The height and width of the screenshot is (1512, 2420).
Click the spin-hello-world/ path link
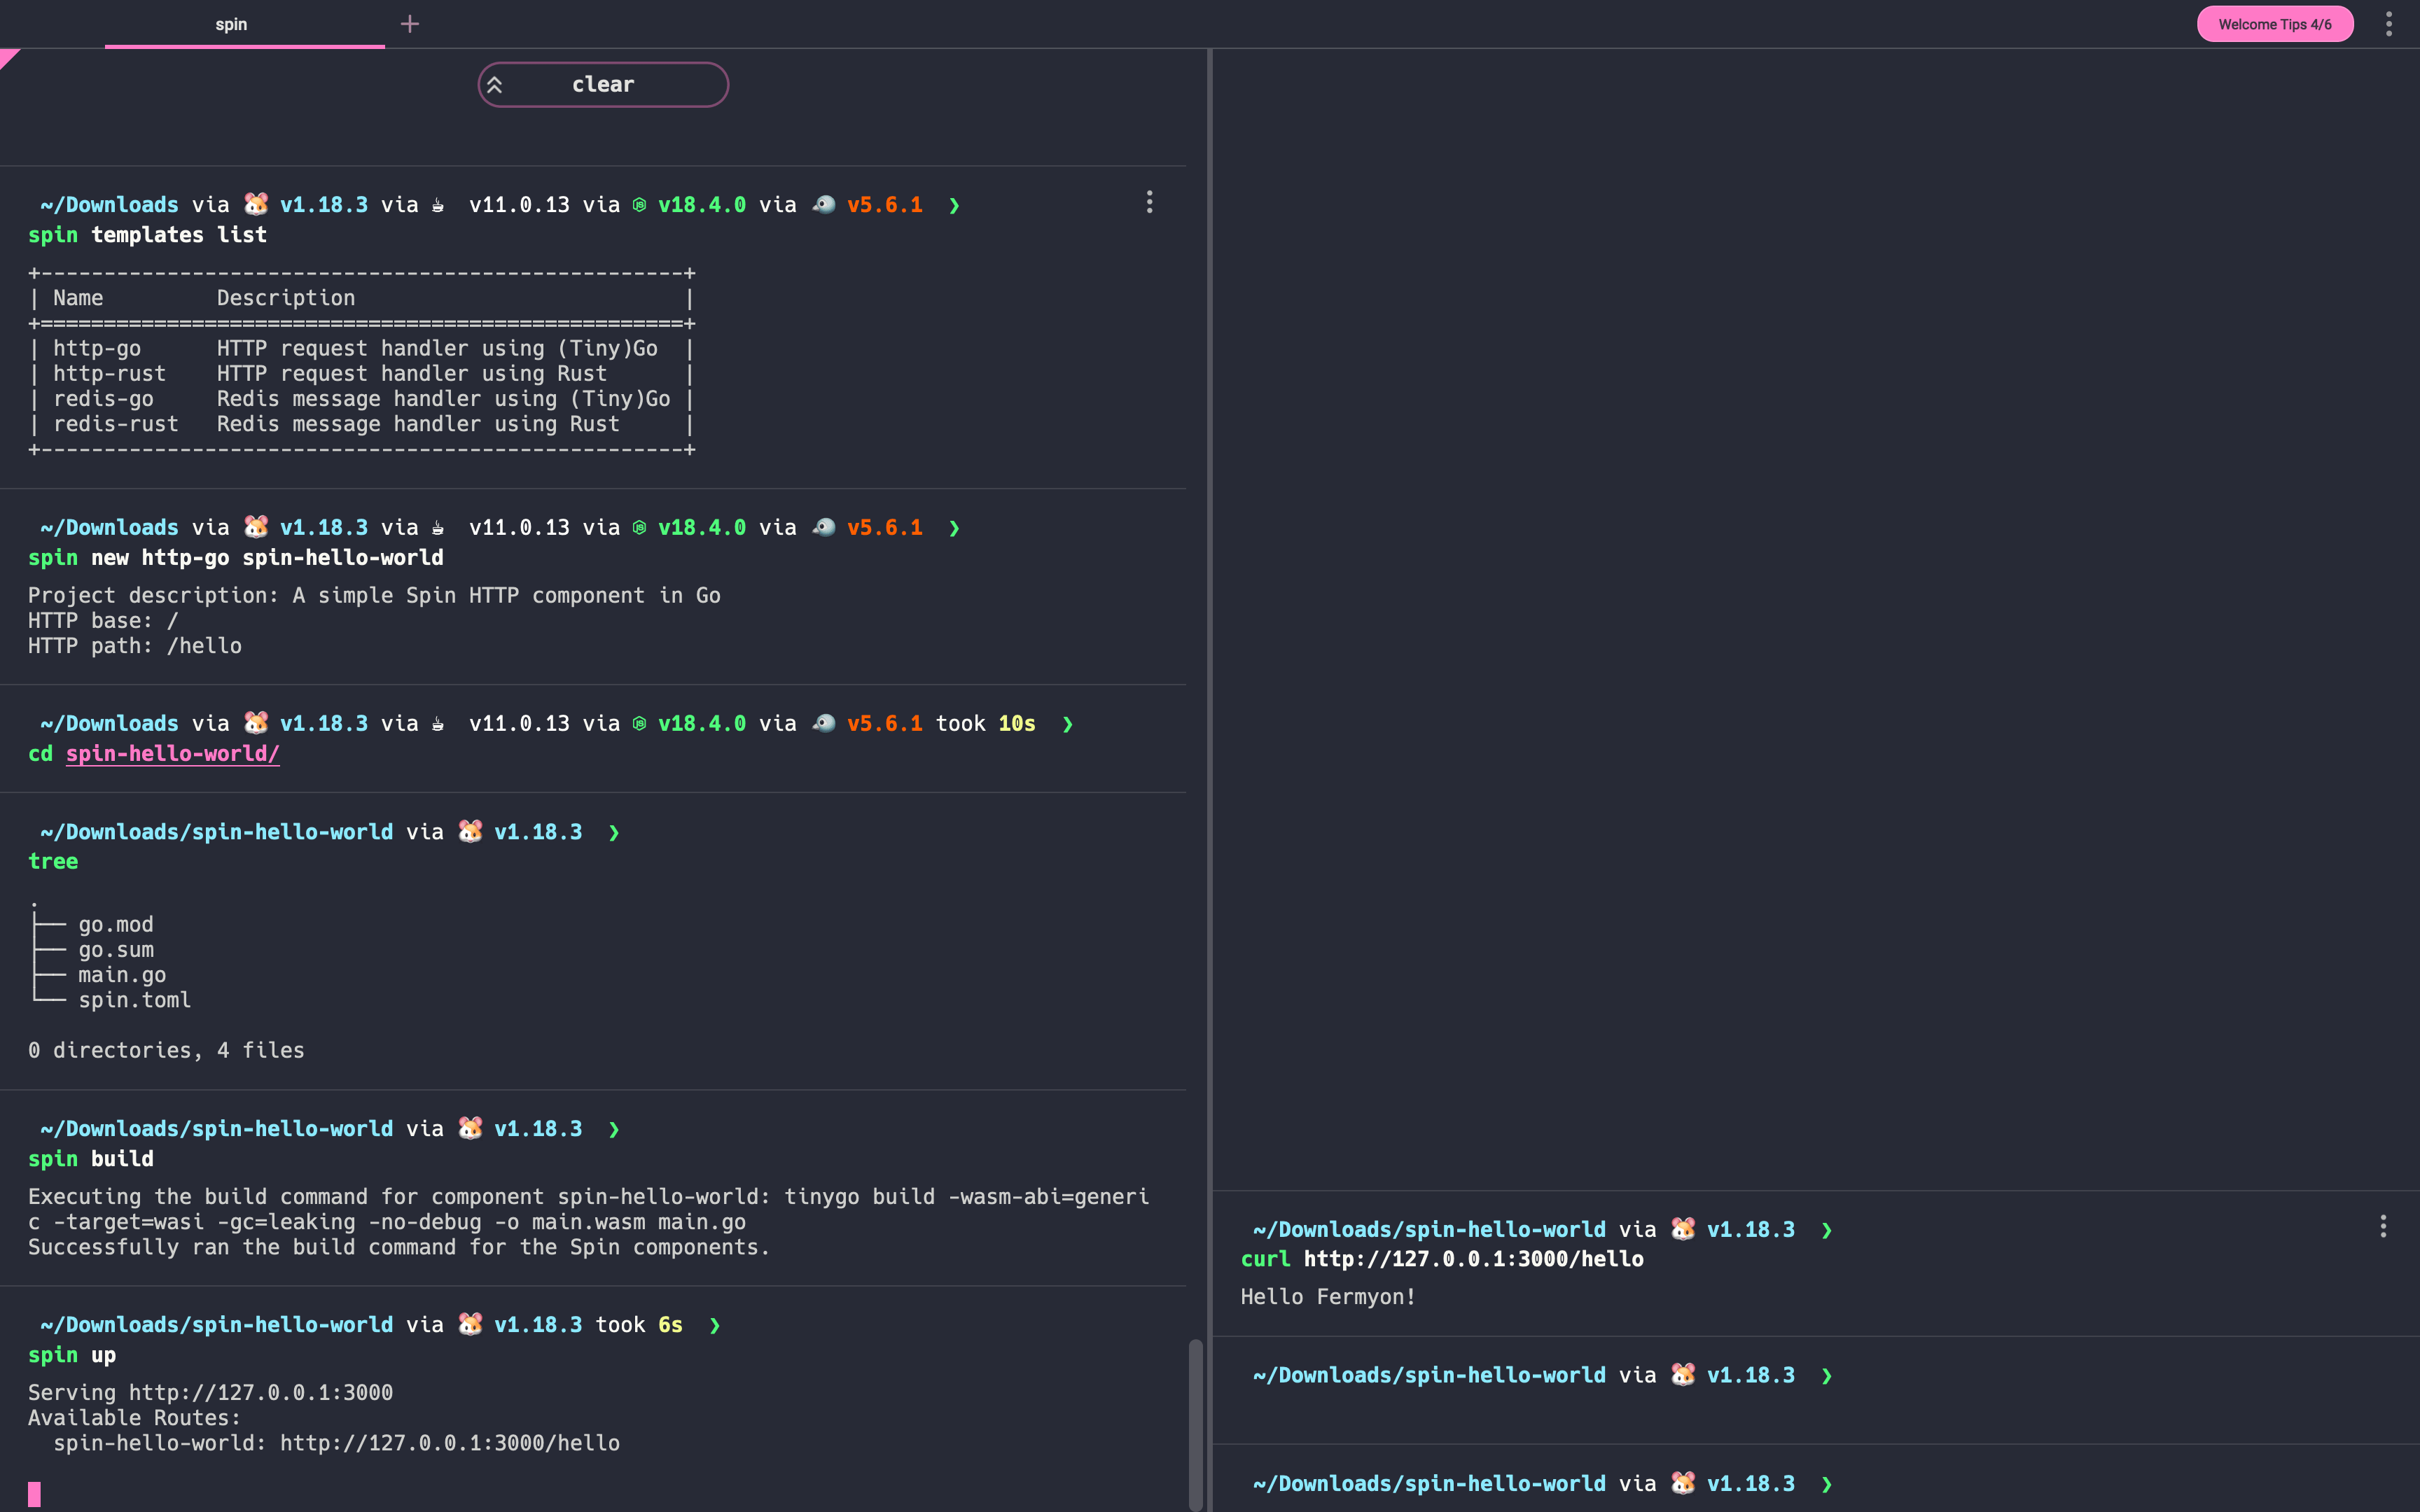(x=172, y=754)
